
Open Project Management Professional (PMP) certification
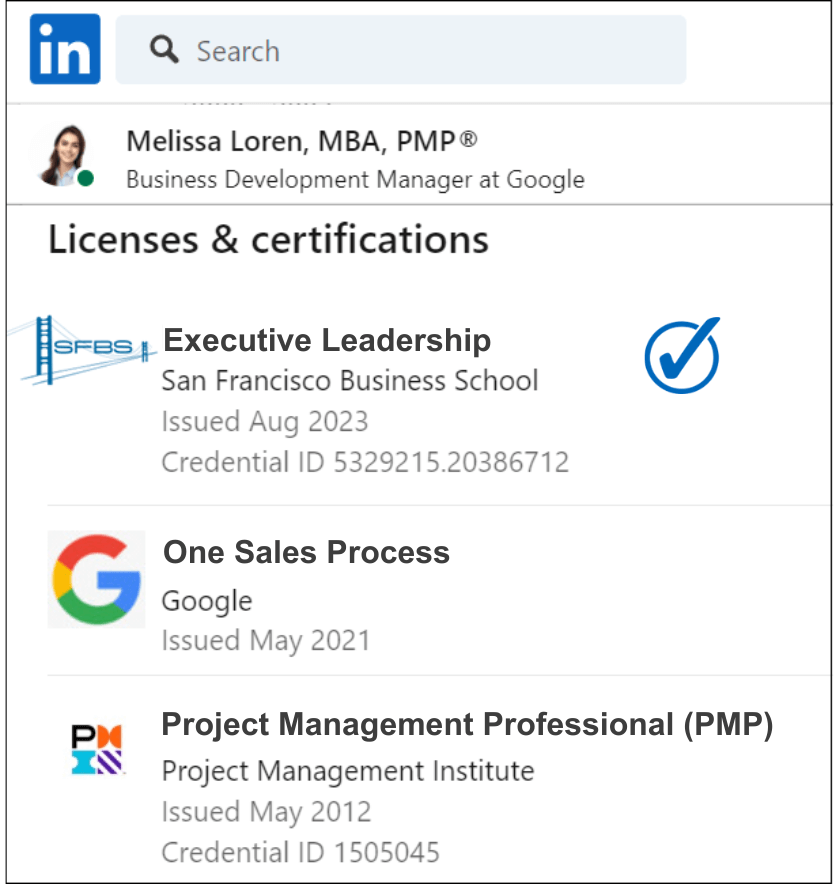[467, 724]
